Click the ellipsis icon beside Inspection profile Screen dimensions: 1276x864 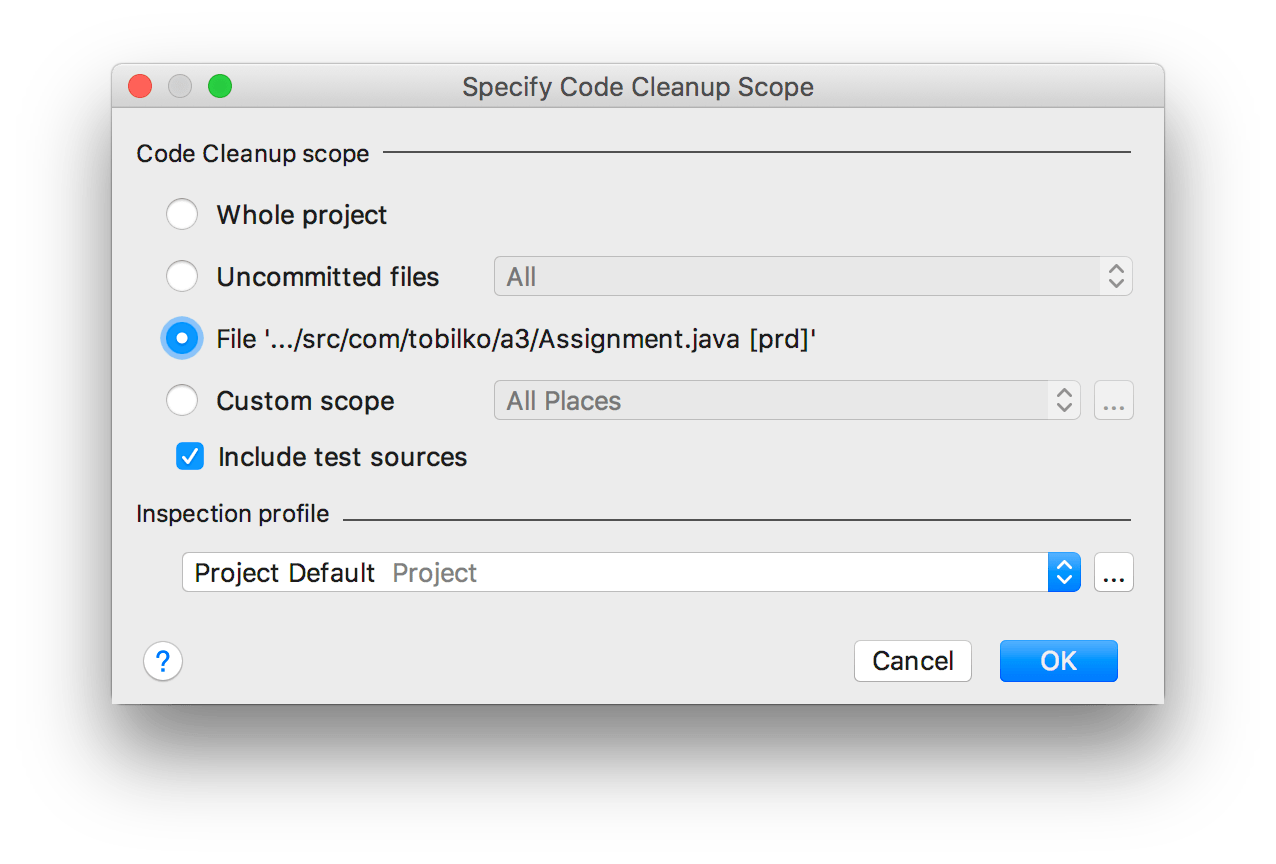click(x=1113, y=572)
